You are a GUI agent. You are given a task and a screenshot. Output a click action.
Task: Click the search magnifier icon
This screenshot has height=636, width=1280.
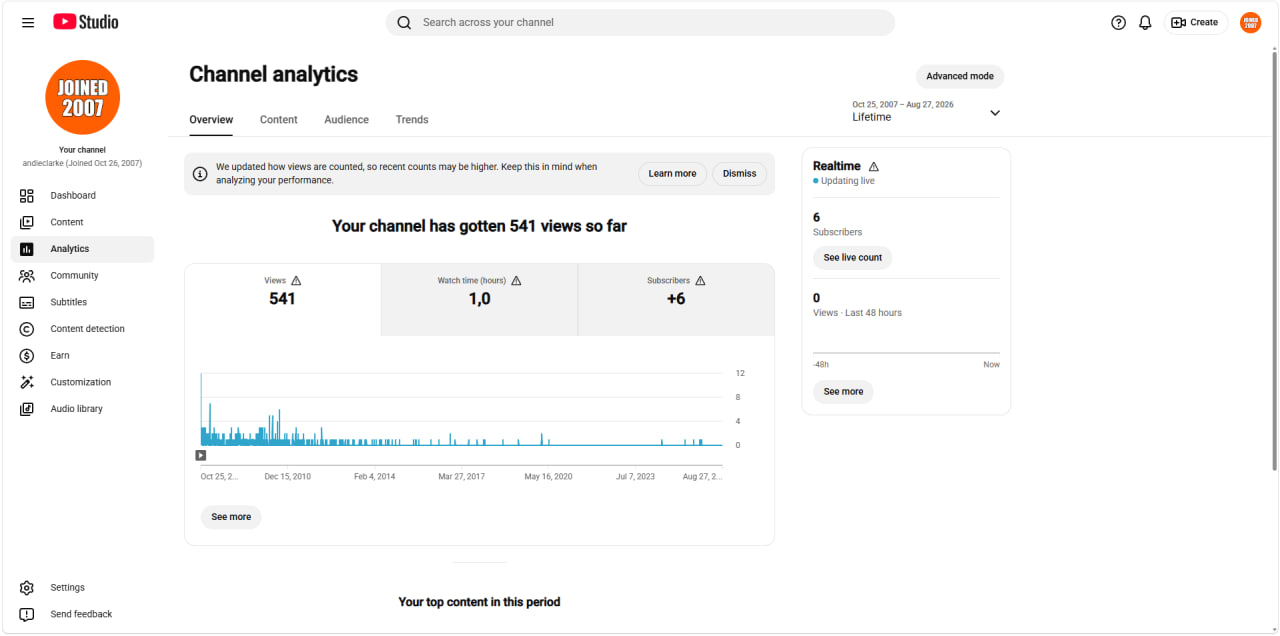404,22
